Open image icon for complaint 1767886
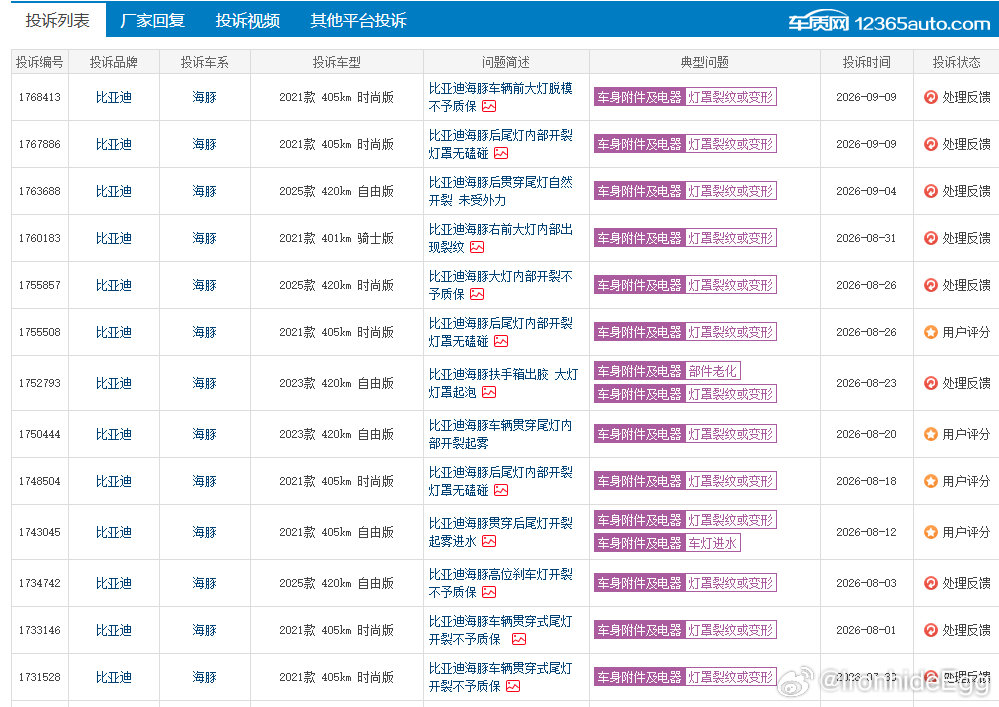Image resolution: width=999 pixels, height=707 pixels. coord(501,154)
